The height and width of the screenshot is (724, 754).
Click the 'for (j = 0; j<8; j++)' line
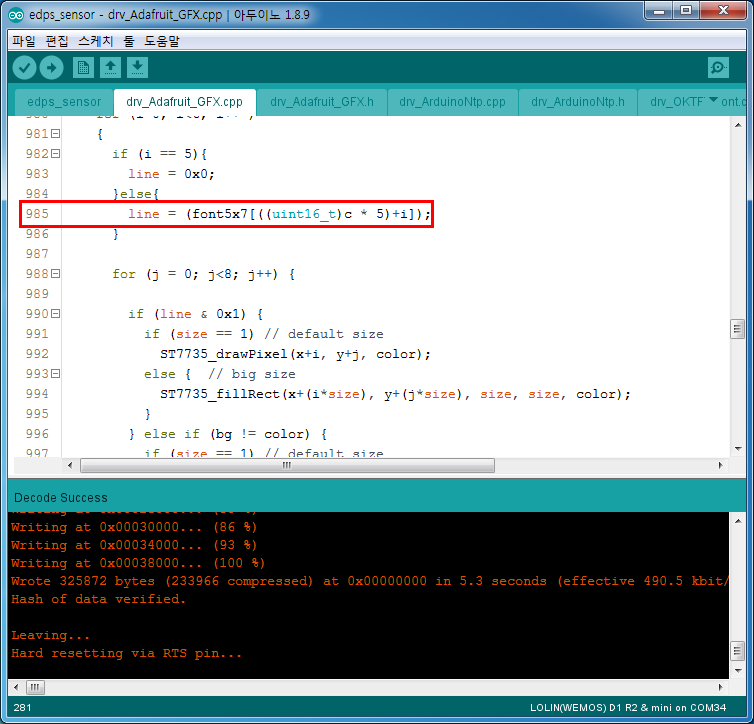pos(203,274)
